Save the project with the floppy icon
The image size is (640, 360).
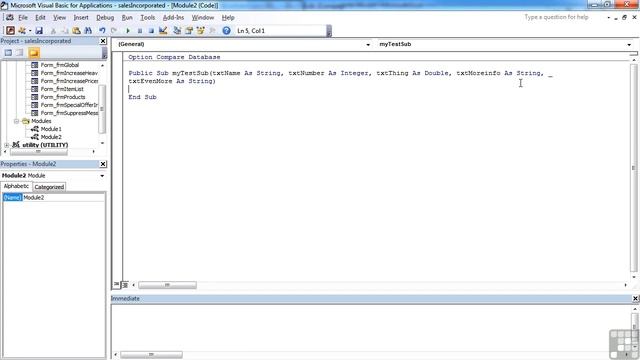coord(39,31)
